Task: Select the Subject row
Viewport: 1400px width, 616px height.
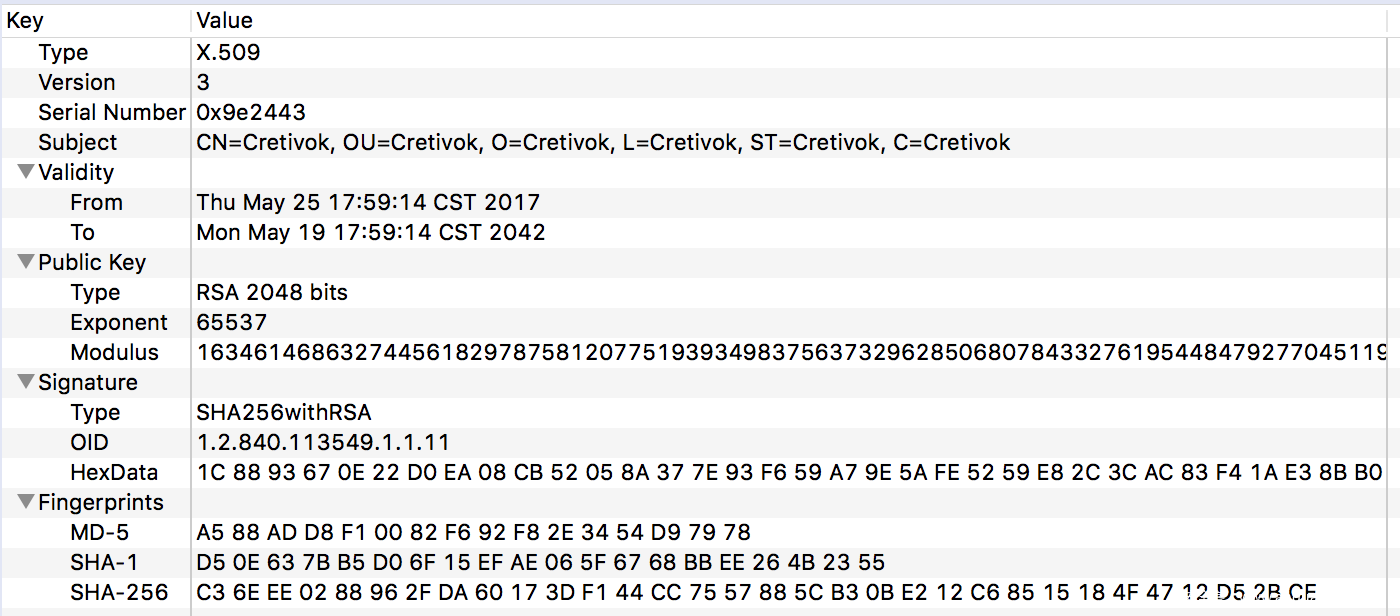Action: pyautogui.click(x=77, y=143)
